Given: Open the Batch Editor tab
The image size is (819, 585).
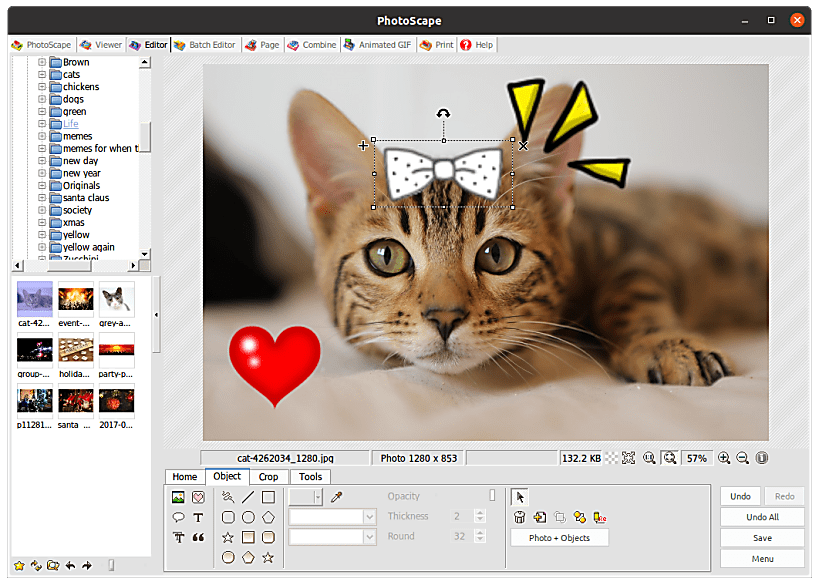Looking at the screenshot, I should tap(205, 45).
